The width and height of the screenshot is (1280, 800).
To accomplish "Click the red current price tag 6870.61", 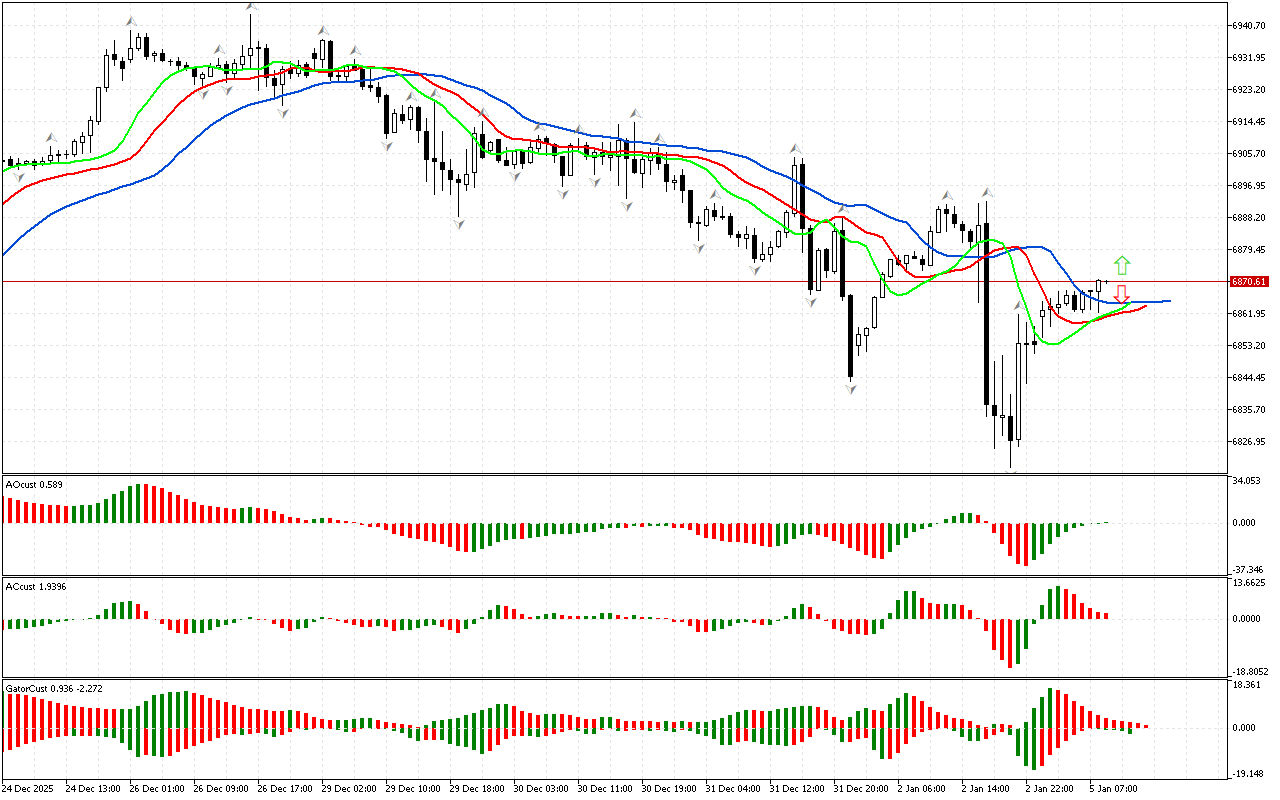I will click(1250, 282).
